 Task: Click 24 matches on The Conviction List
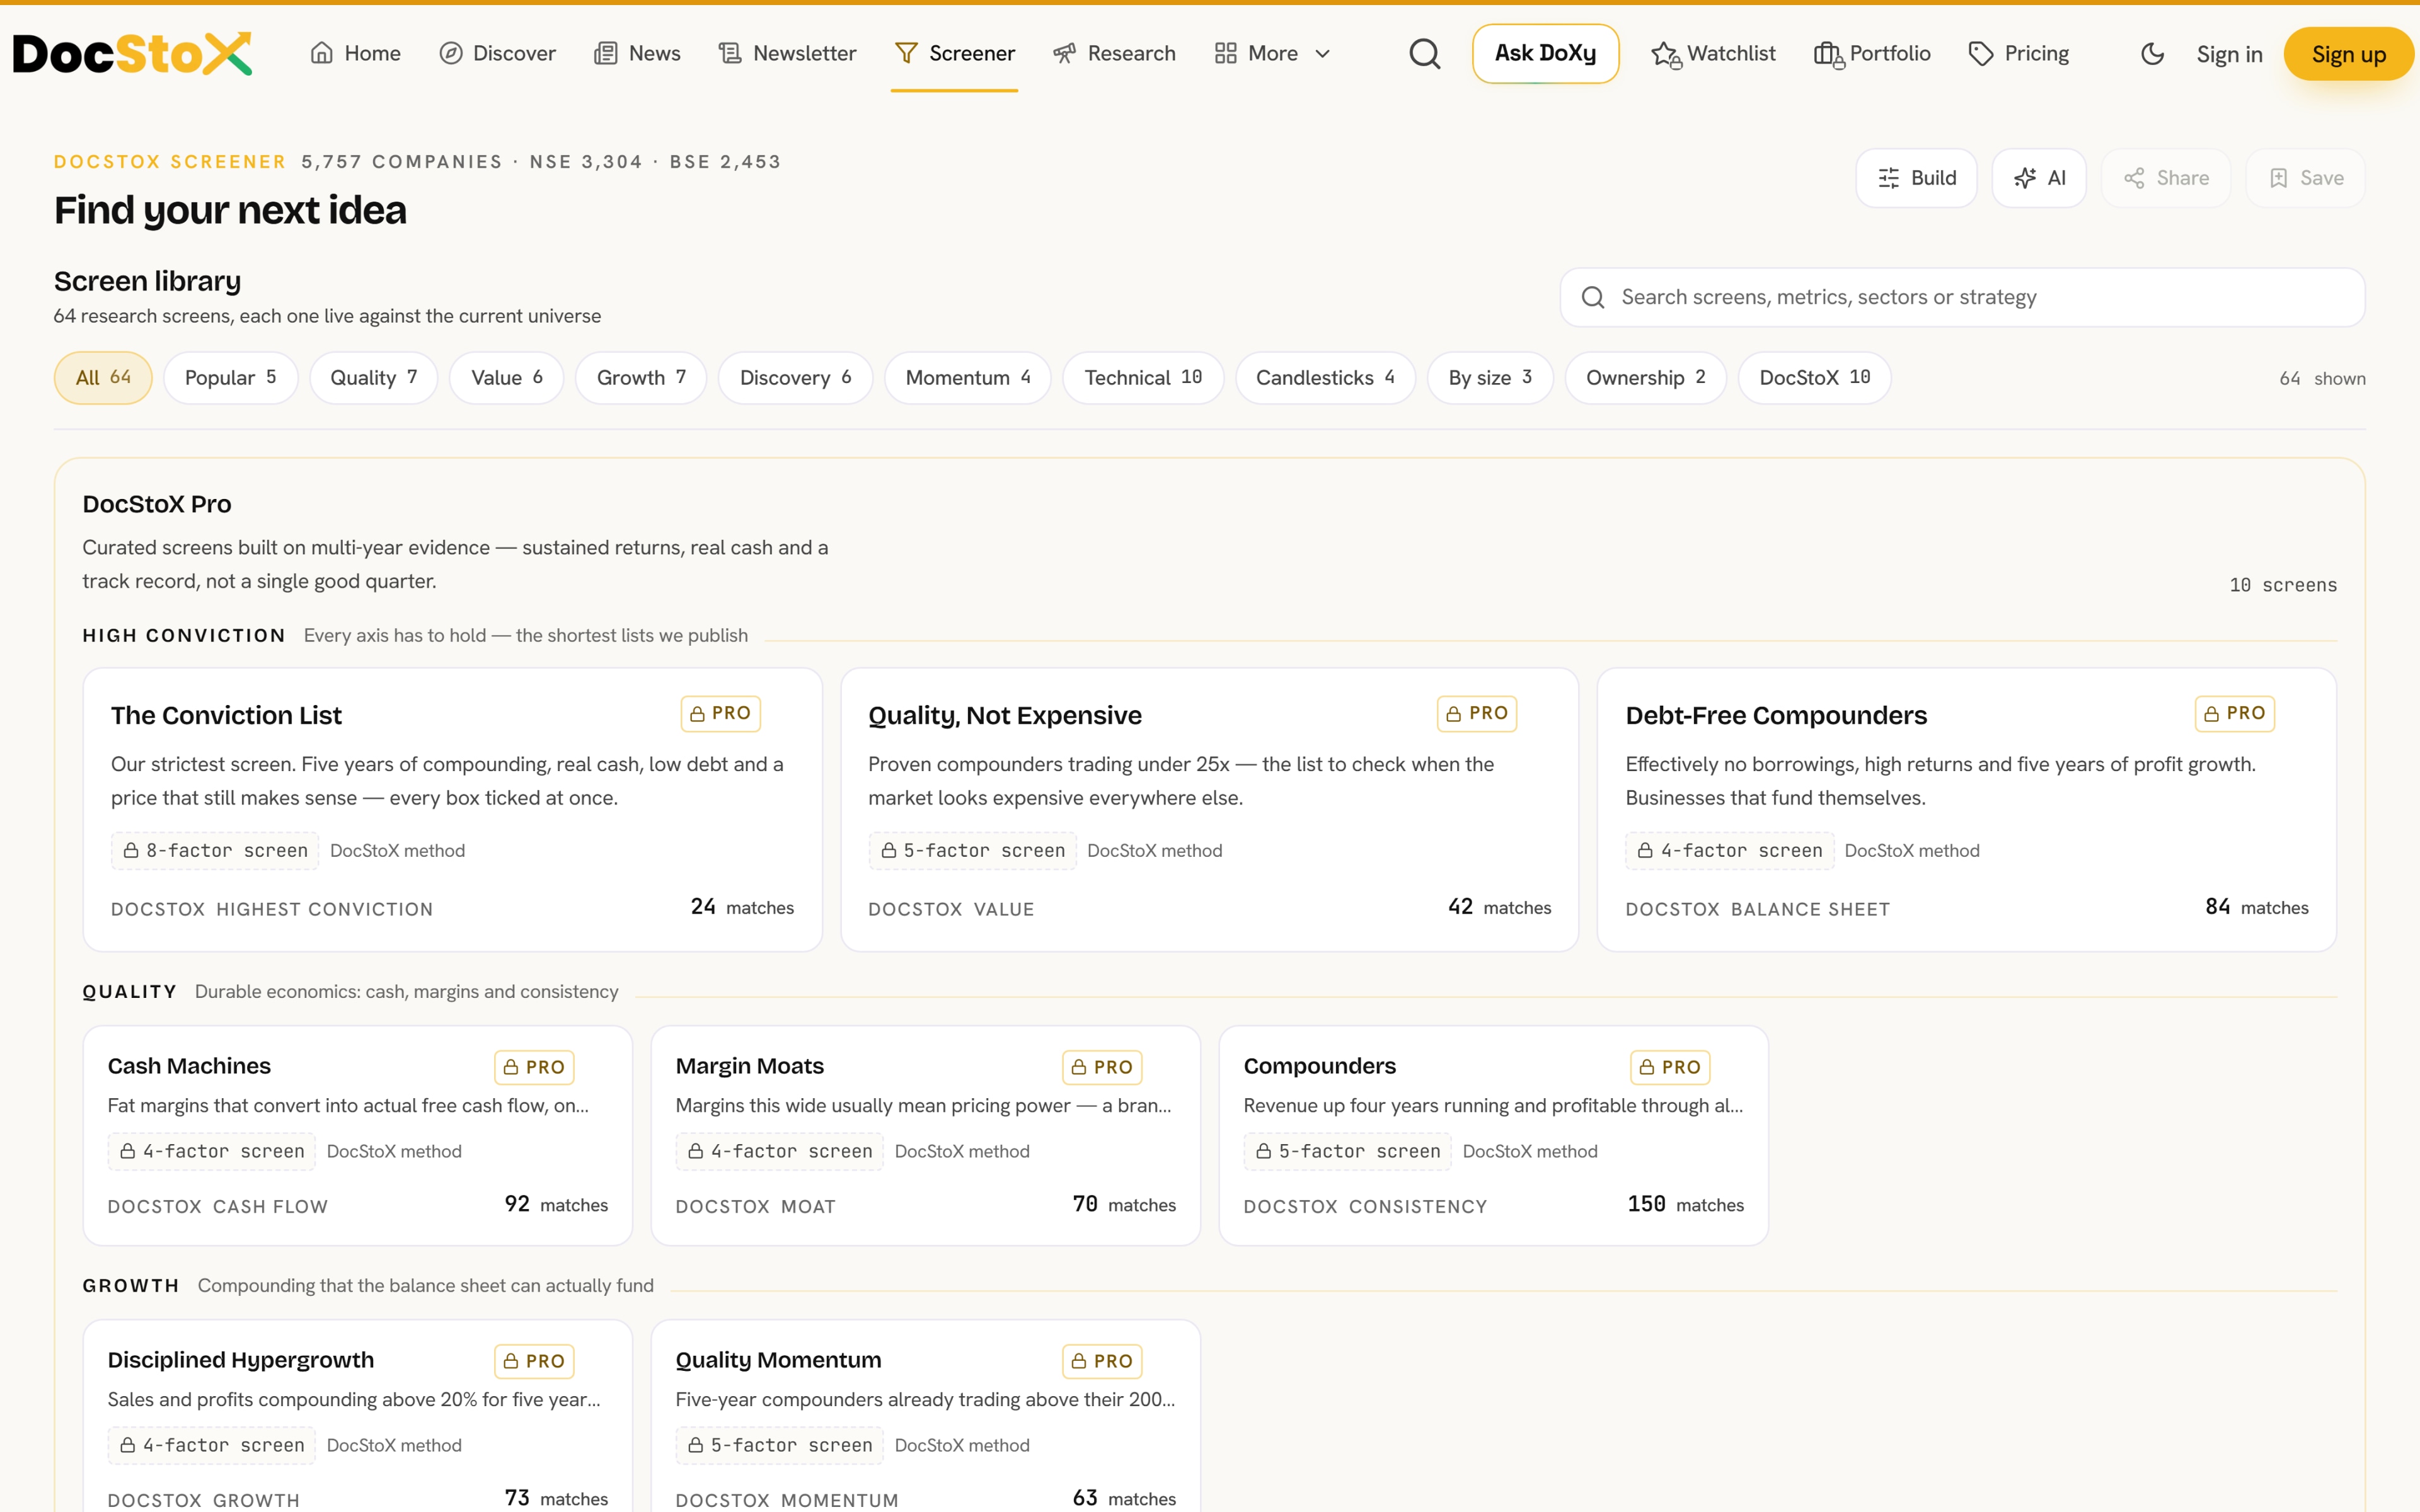742,907
